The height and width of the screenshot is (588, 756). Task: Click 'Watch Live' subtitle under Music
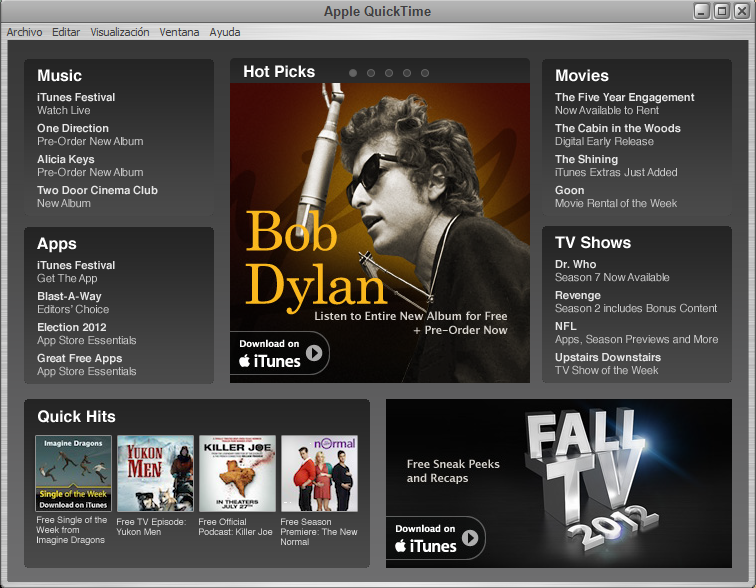(64, 110)
